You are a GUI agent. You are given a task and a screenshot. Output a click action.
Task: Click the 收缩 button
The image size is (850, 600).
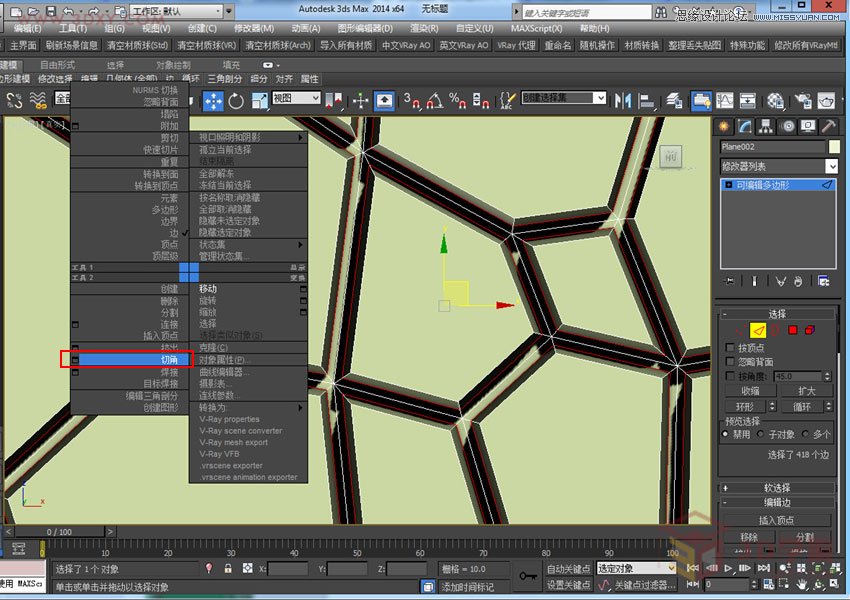click(750, 391)
